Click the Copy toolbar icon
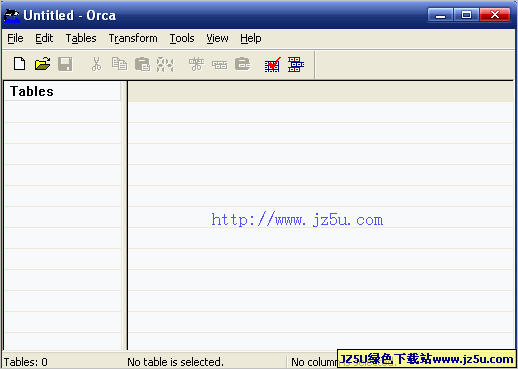This screenshot has width=518, height=369. point(119,64)
